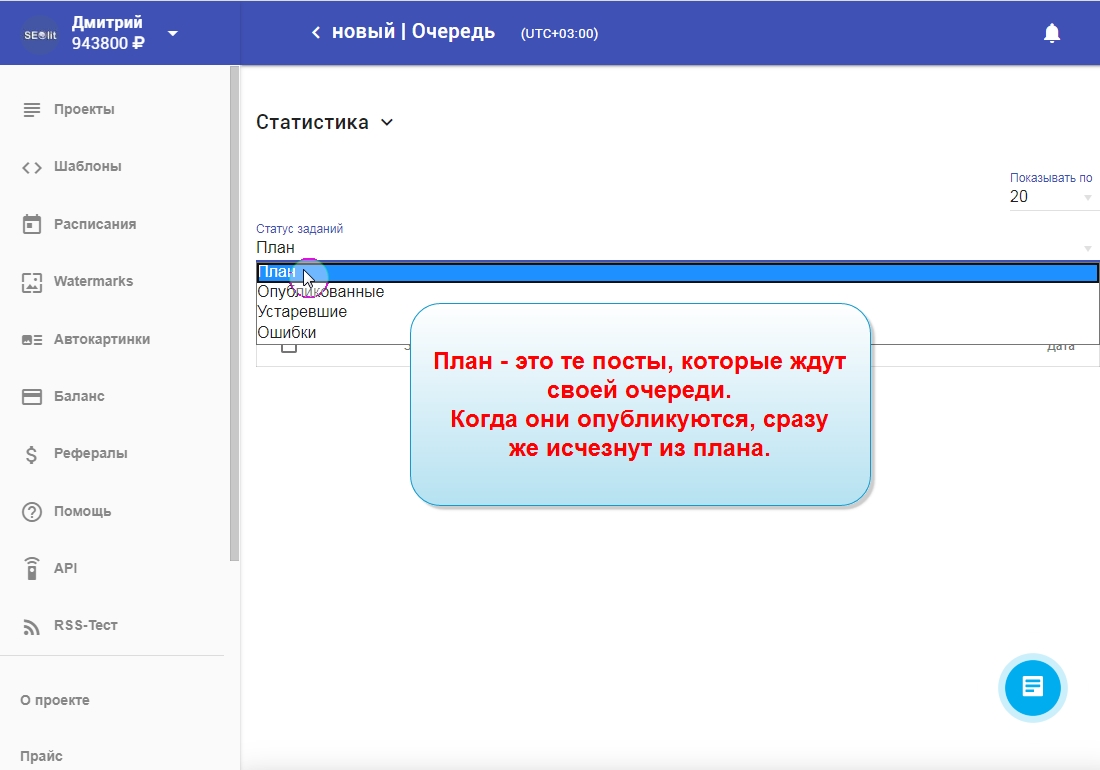The height and width of the screenshot is (770, 1100).
Task: Tick the select-all checkbox in table header
Action: click(x=289, y=346)
